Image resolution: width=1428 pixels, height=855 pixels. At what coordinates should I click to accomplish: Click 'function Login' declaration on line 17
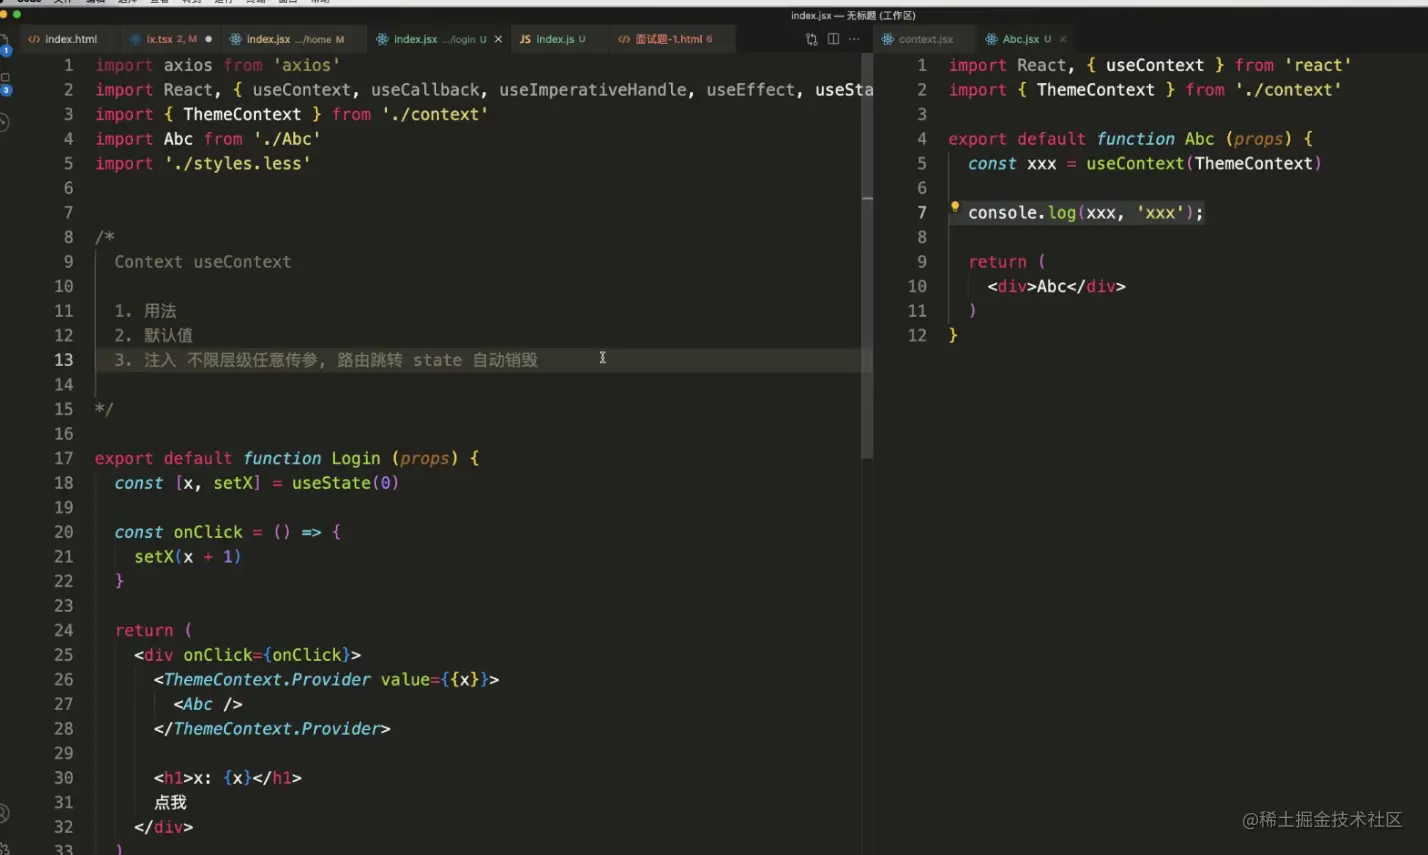click(312, 458)
